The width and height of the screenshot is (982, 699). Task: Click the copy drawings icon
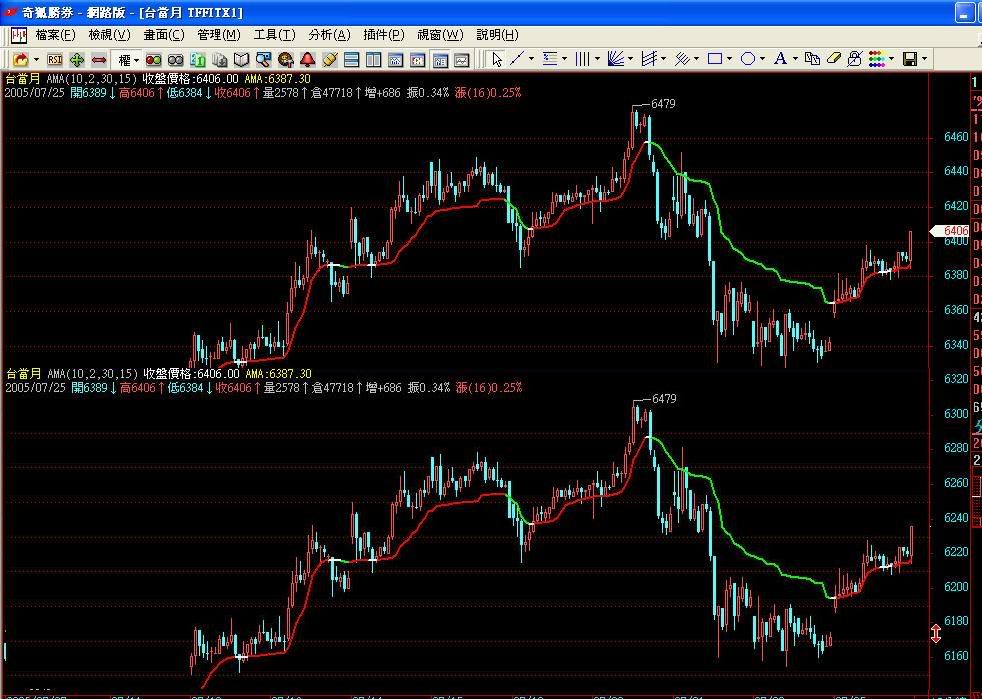[812, 59]
